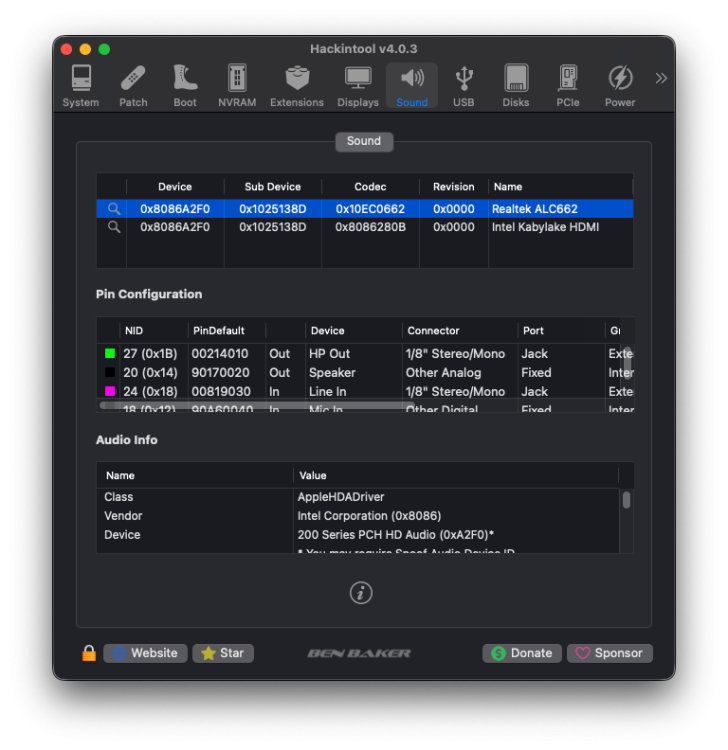This screenshot has width=728, height=750.
Task: Click the Codec column header
Action: pos(370,187)
